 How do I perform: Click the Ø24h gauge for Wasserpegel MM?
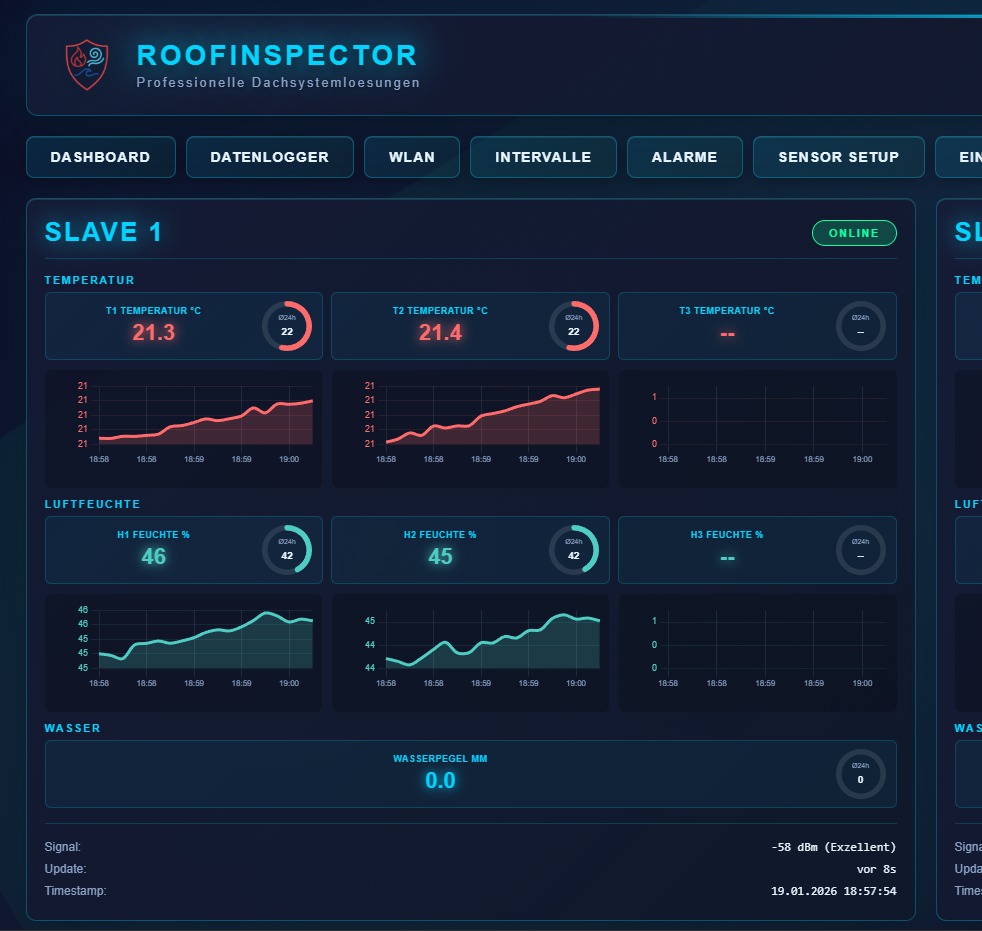click(x=860, y=774)
